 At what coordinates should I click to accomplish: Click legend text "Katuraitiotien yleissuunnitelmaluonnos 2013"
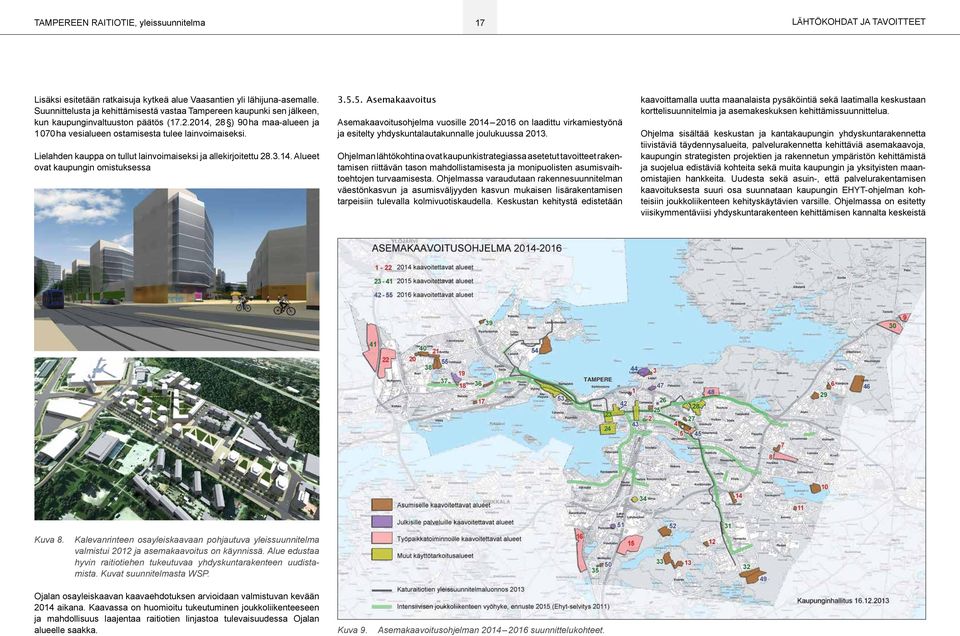460,589
